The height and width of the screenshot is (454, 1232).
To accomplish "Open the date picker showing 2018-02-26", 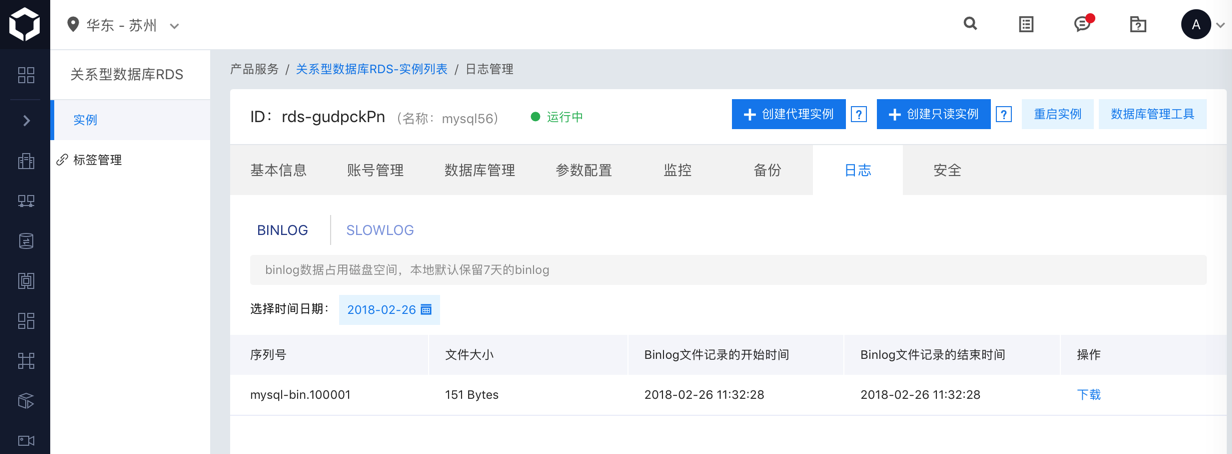I will click(389, 310).
